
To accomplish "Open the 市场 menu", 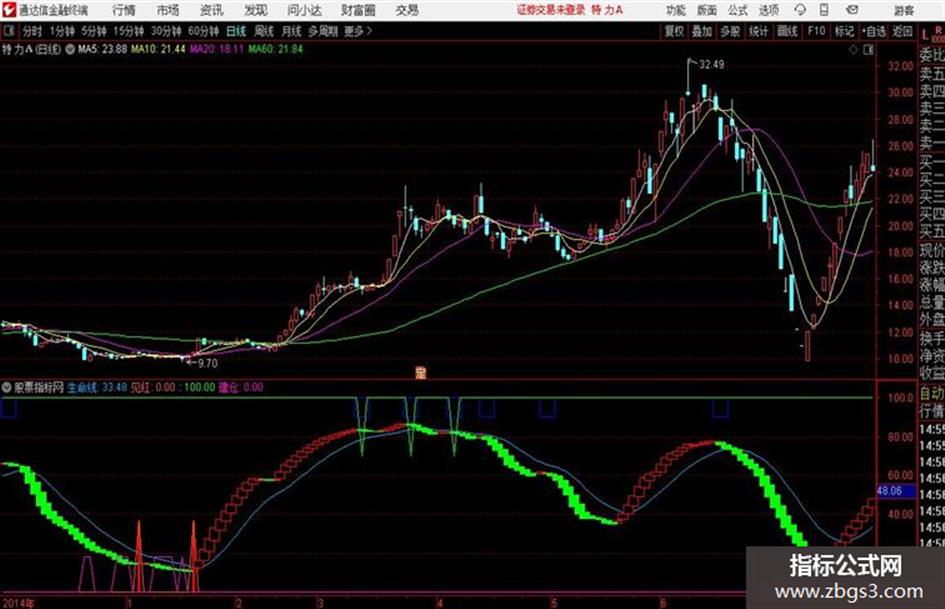I will [x=168, y=10].
